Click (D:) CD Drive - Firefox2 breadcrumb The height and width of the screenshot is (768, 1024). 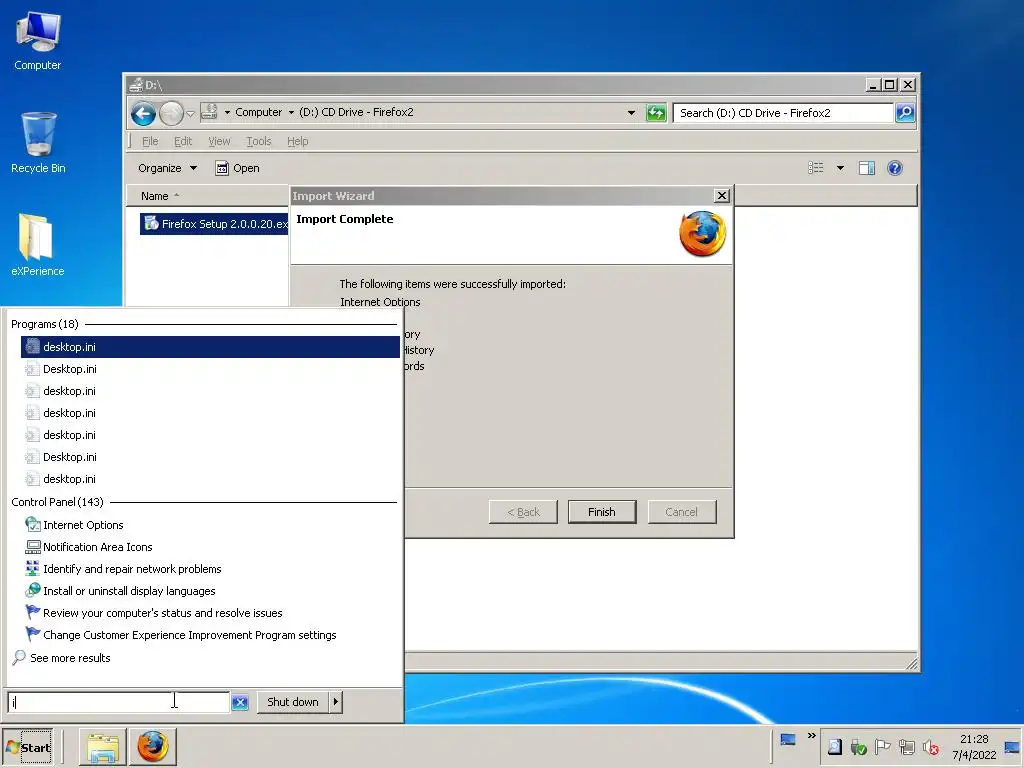point(356,112)
